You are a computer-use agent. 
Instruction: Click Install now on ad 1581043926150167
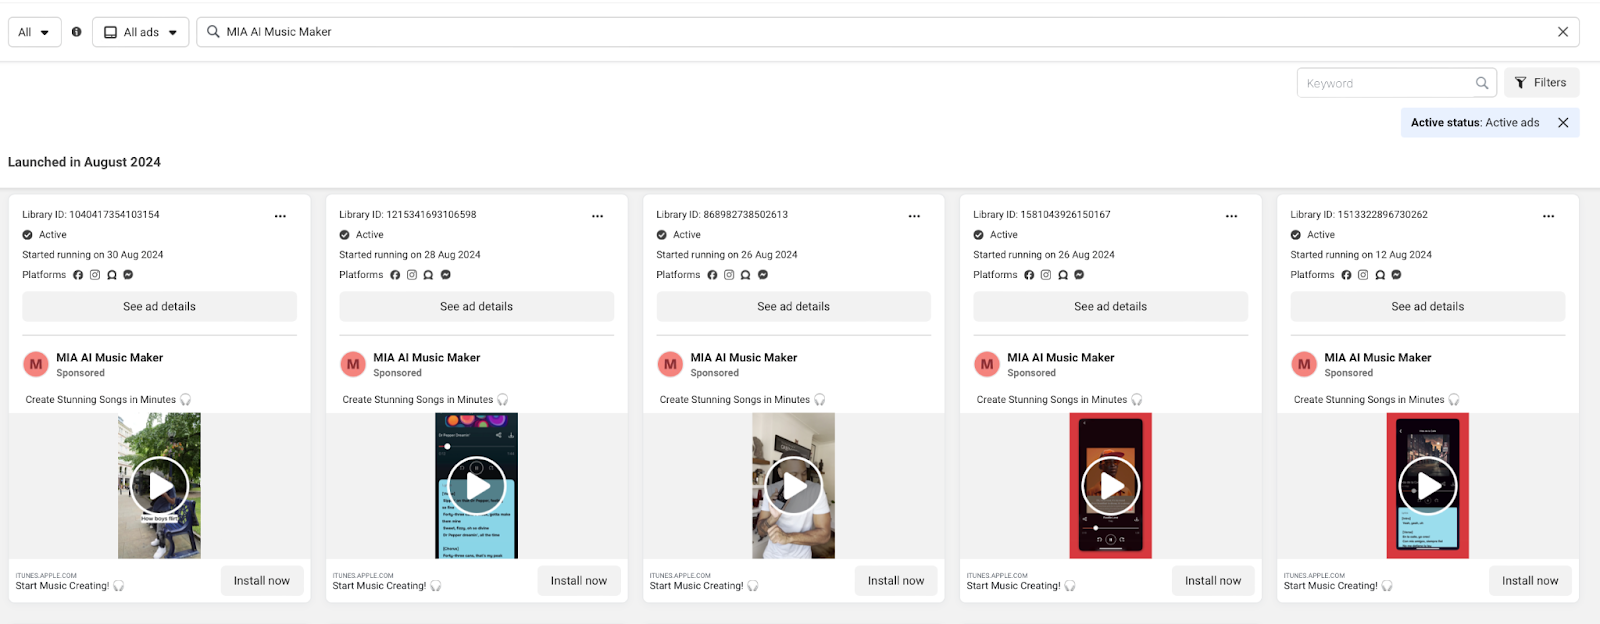coord(1213,581)
